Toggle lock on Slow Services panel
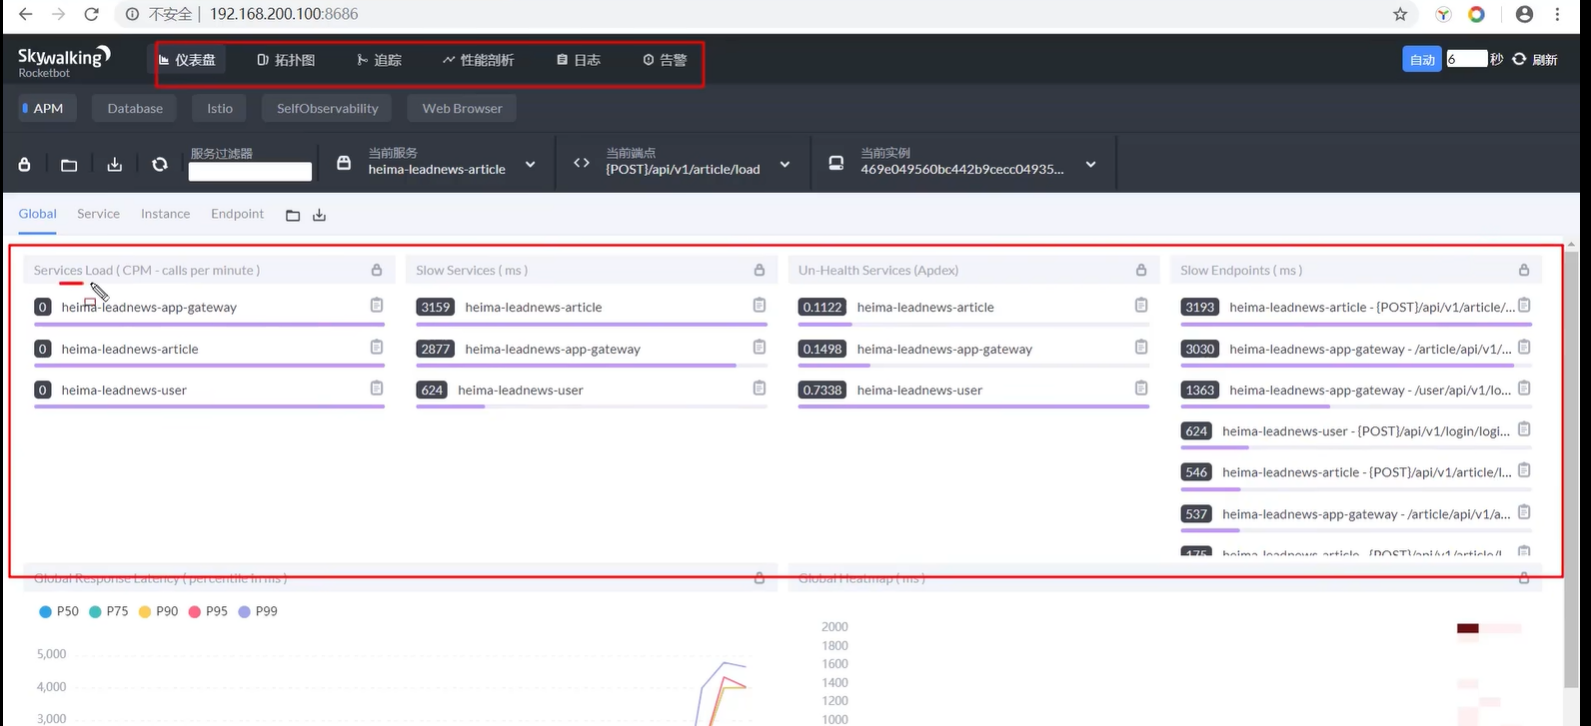This screenshot has height=726, width=1591. (759, 270)
